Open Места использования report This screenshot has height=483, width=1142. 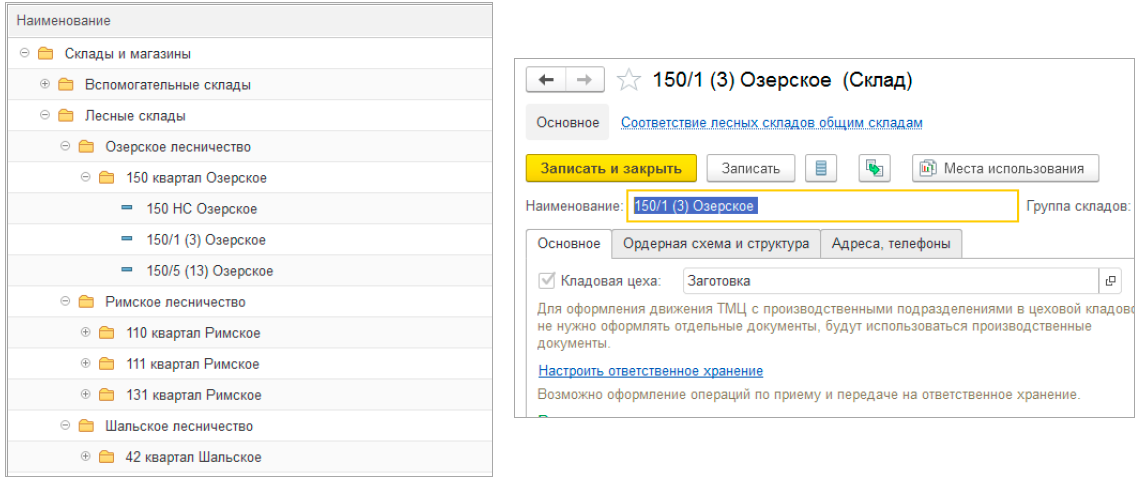click(1006, 168)
